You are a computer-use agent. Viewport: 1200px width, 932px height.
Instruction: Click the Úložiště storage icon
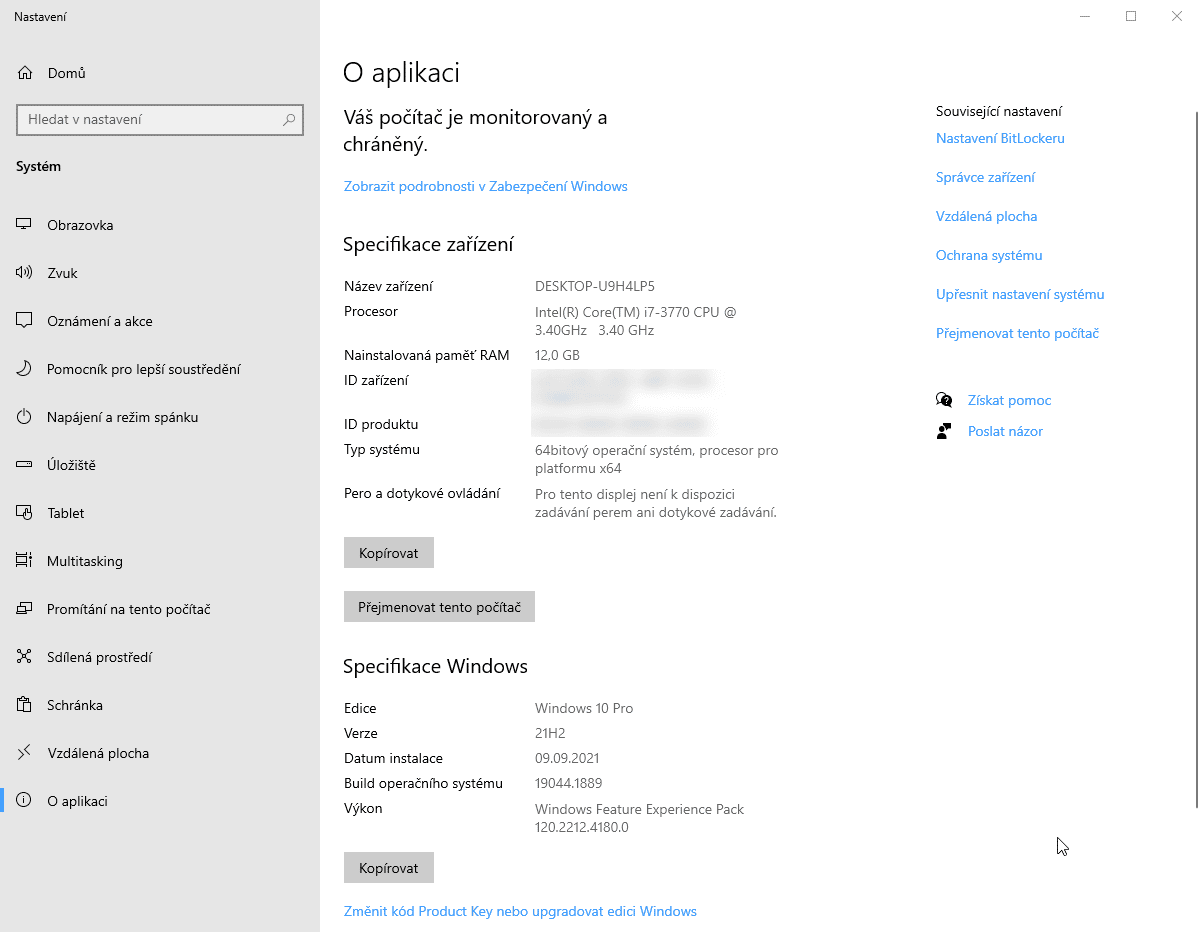click(x=25, y=465)
